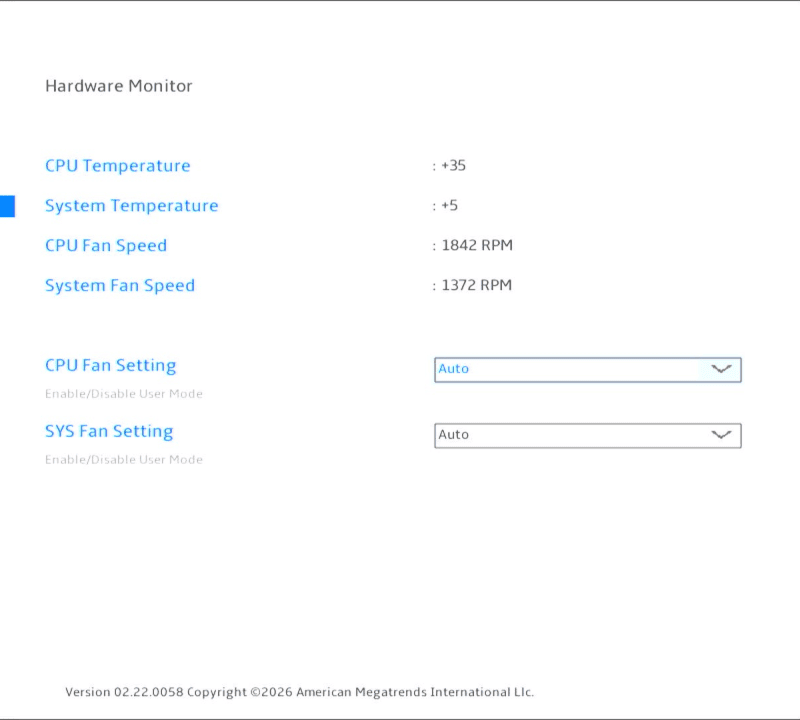Viewport: 800px width, 720px height.
Task: Click the Hardware Monitor page title
Action: click(119, 86)
